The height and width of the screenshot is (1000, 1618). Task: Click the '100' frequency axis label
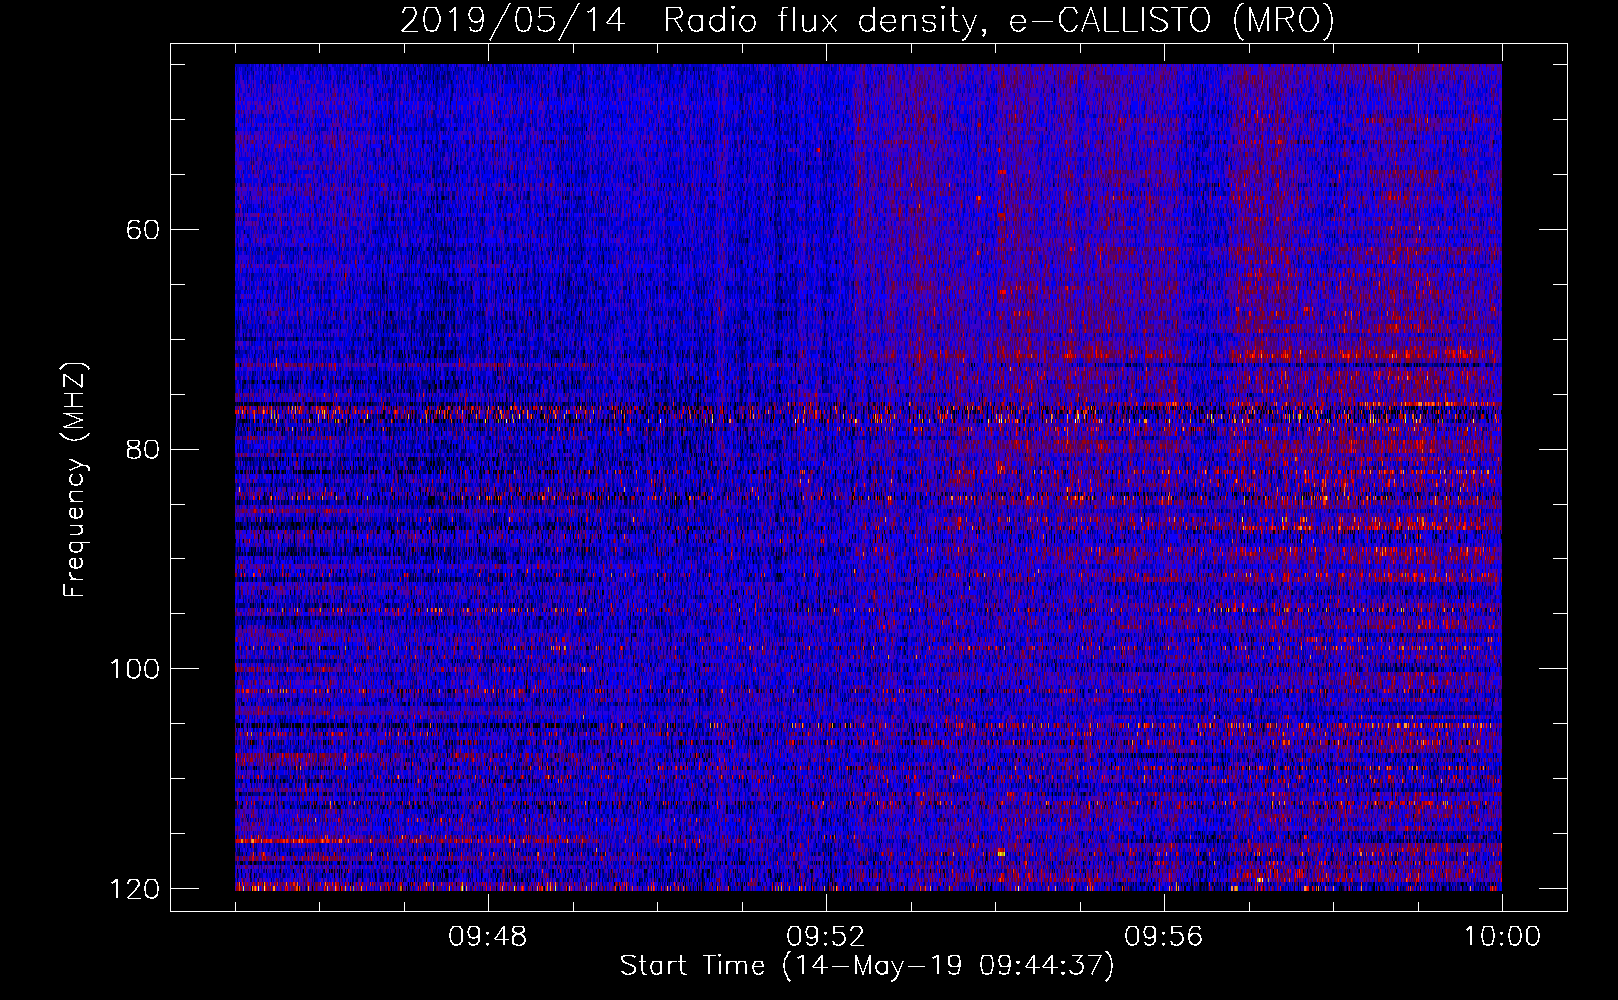pos(134,669)
